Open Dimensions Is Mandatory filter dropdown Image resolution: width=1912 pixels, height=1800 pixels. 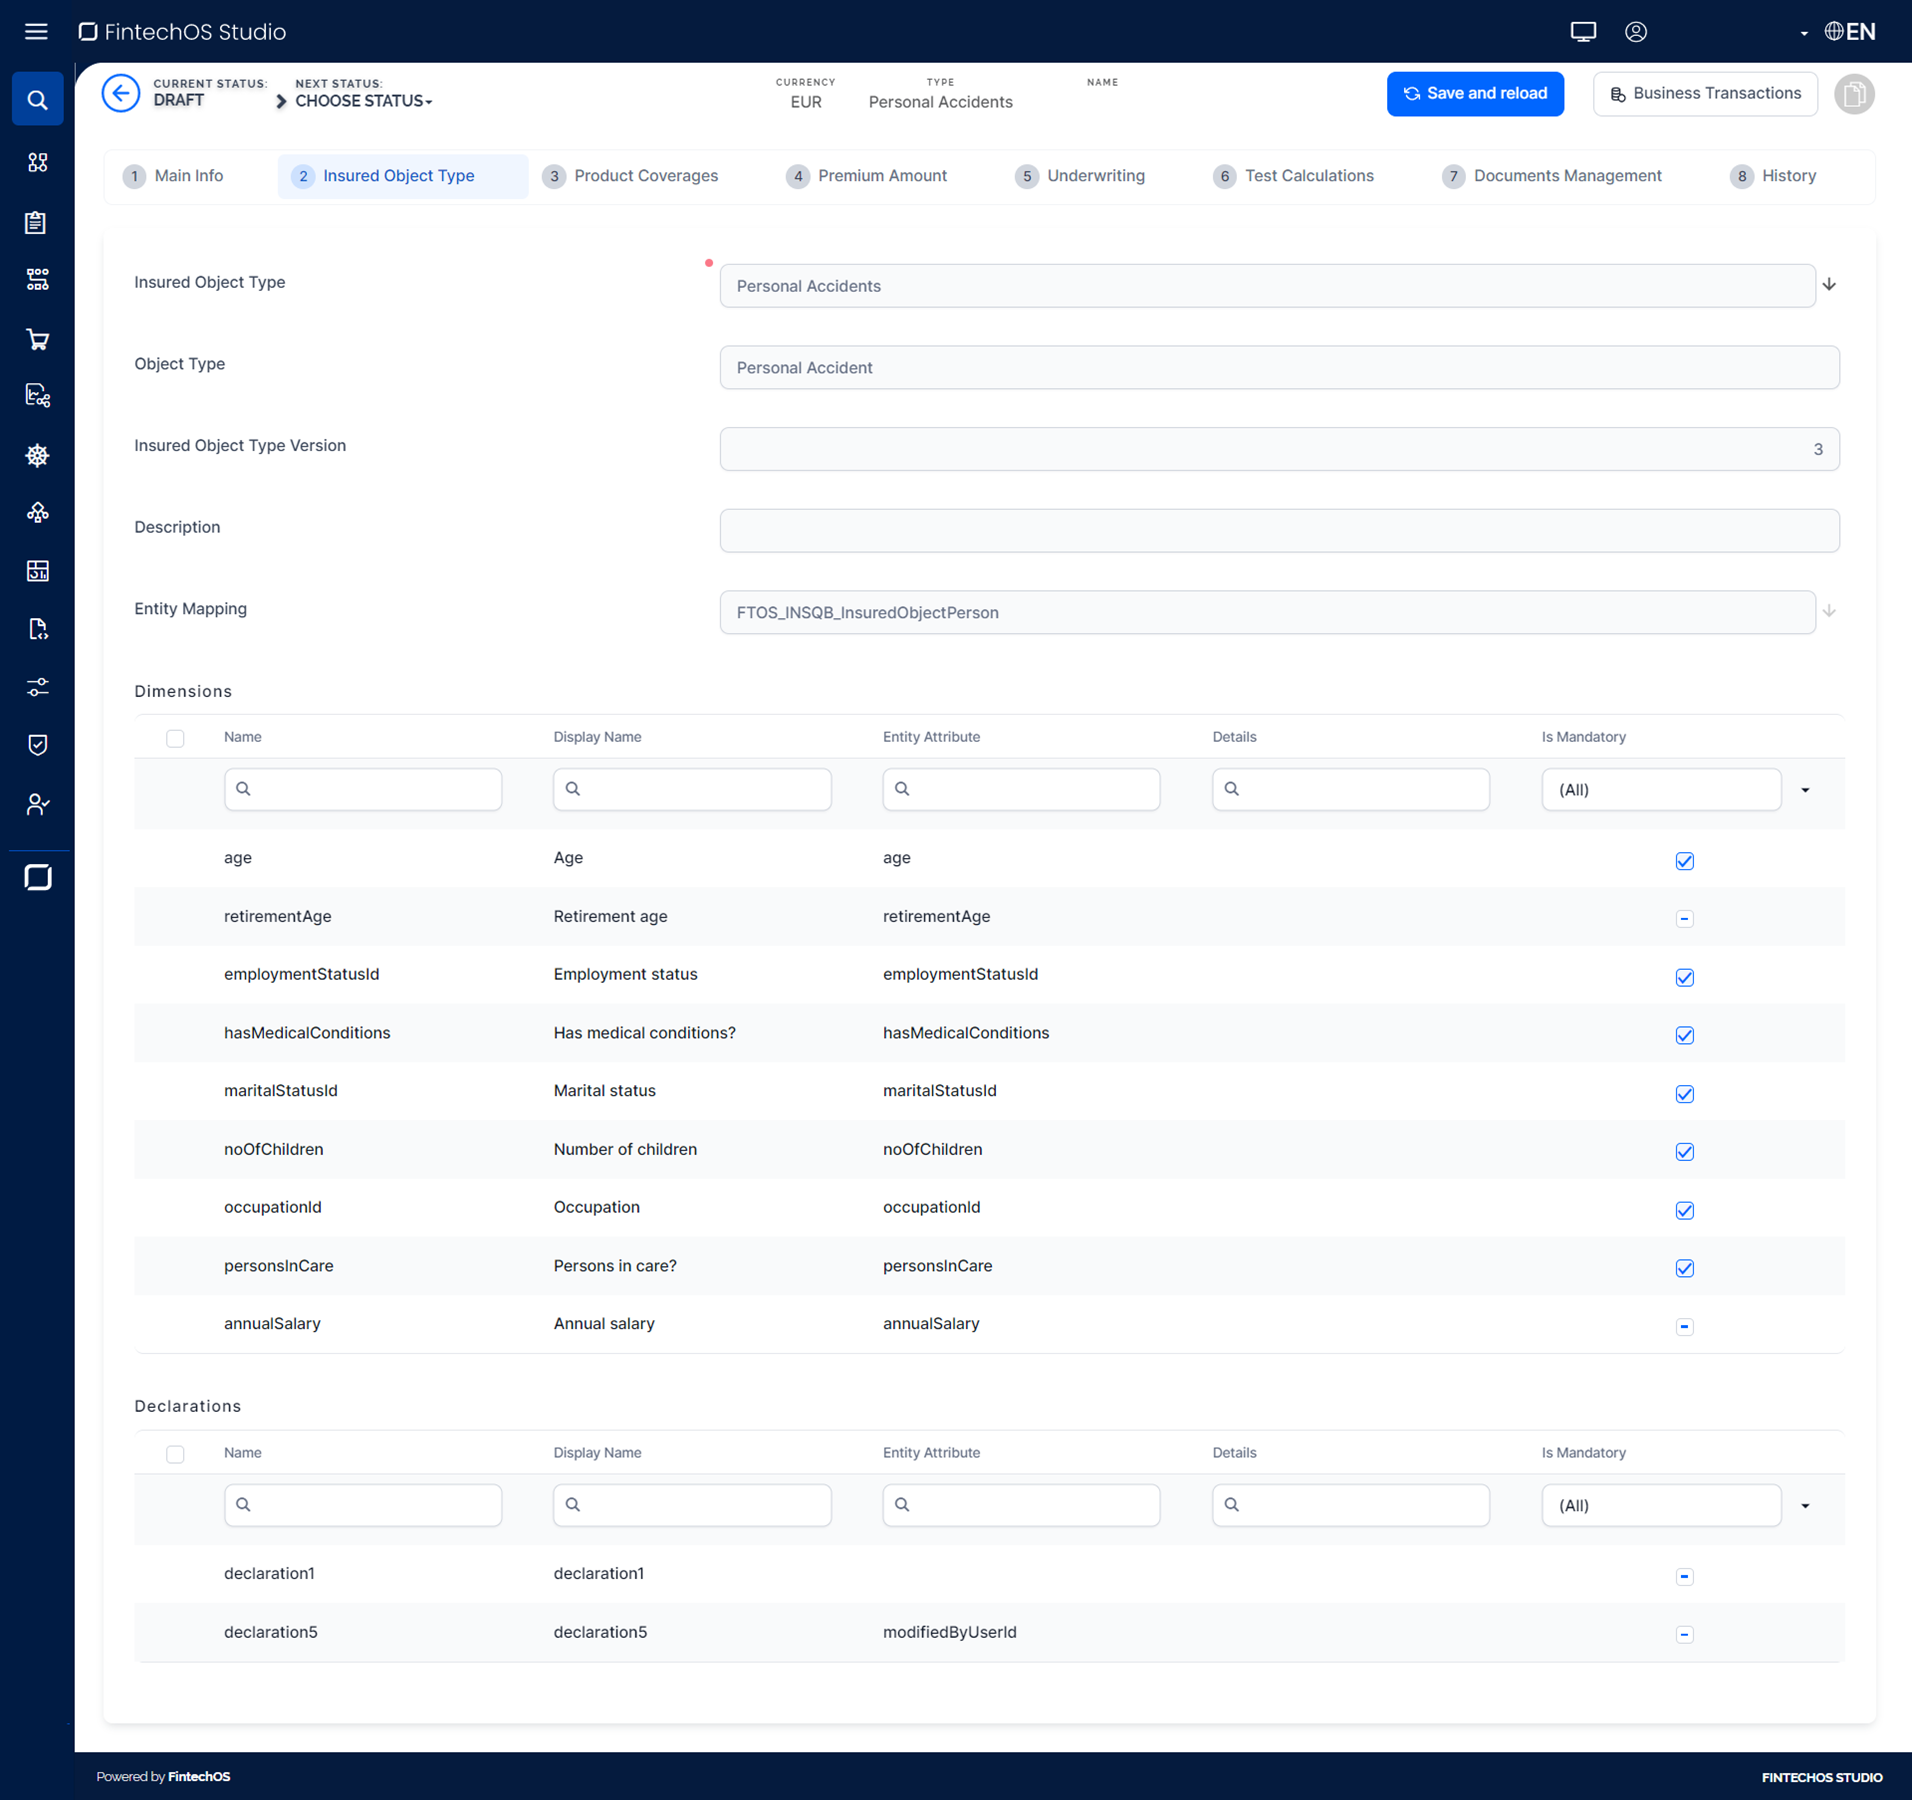(x=1805, y=790)
